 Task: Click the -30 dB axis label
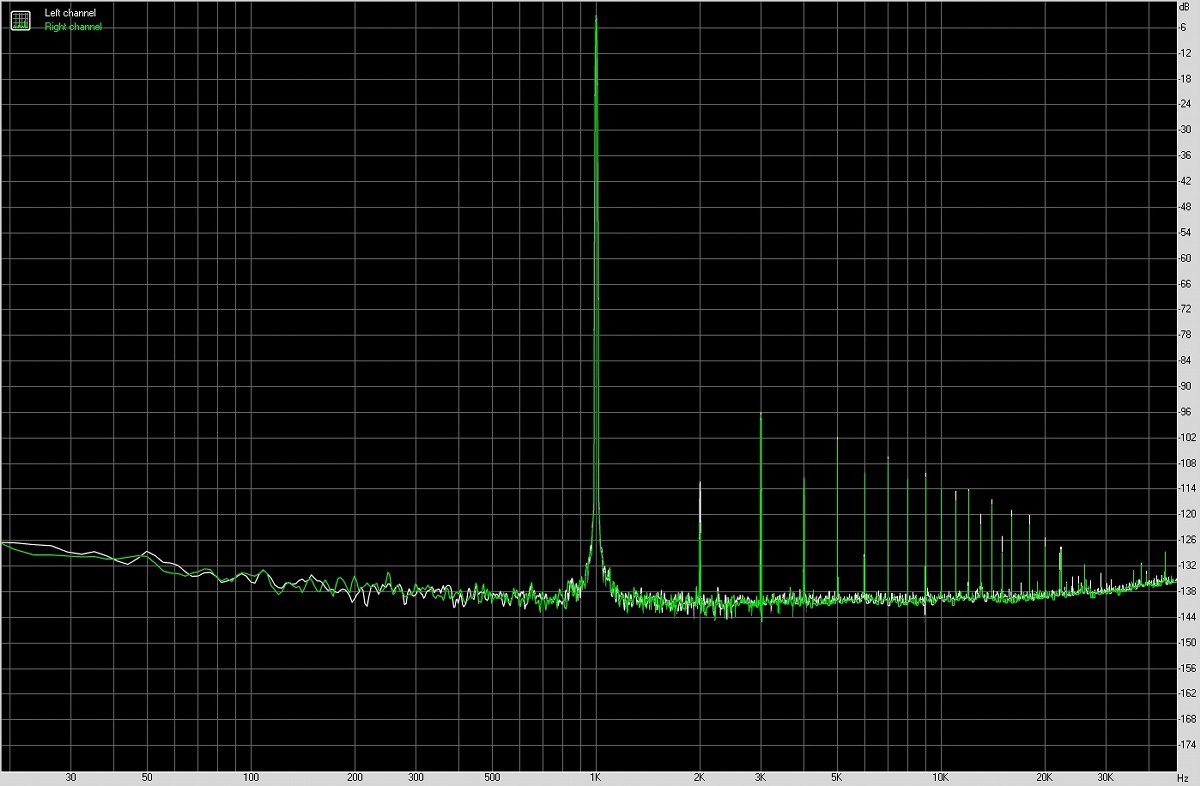pos(1186,129)
